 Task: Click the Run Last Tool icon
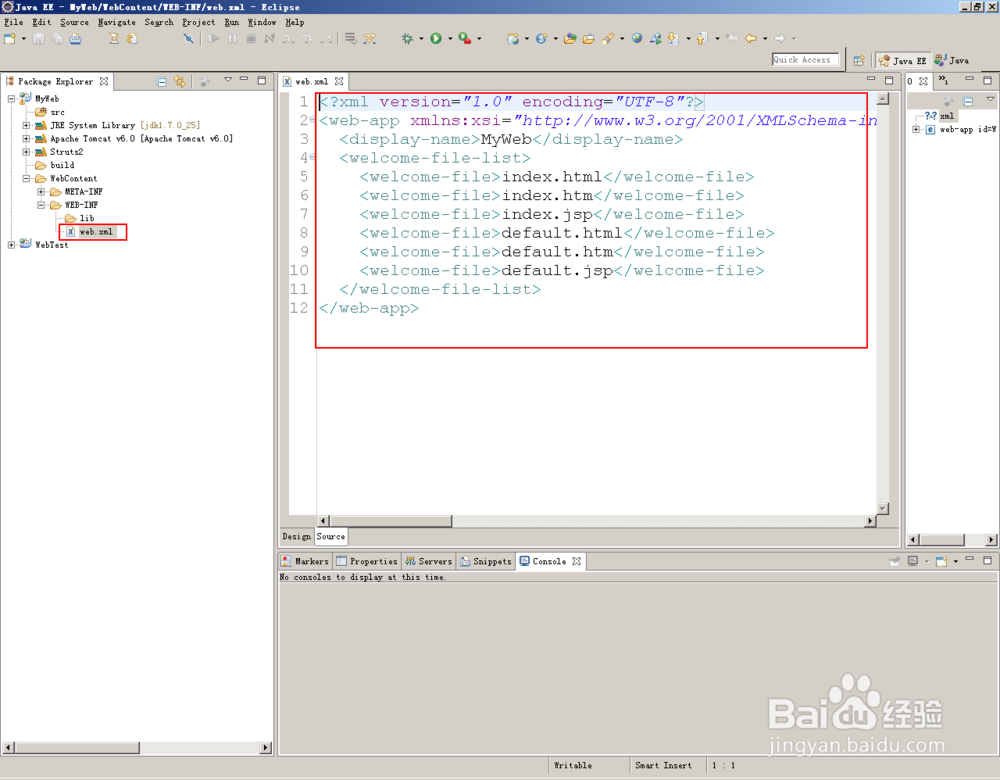coord(465,39)
